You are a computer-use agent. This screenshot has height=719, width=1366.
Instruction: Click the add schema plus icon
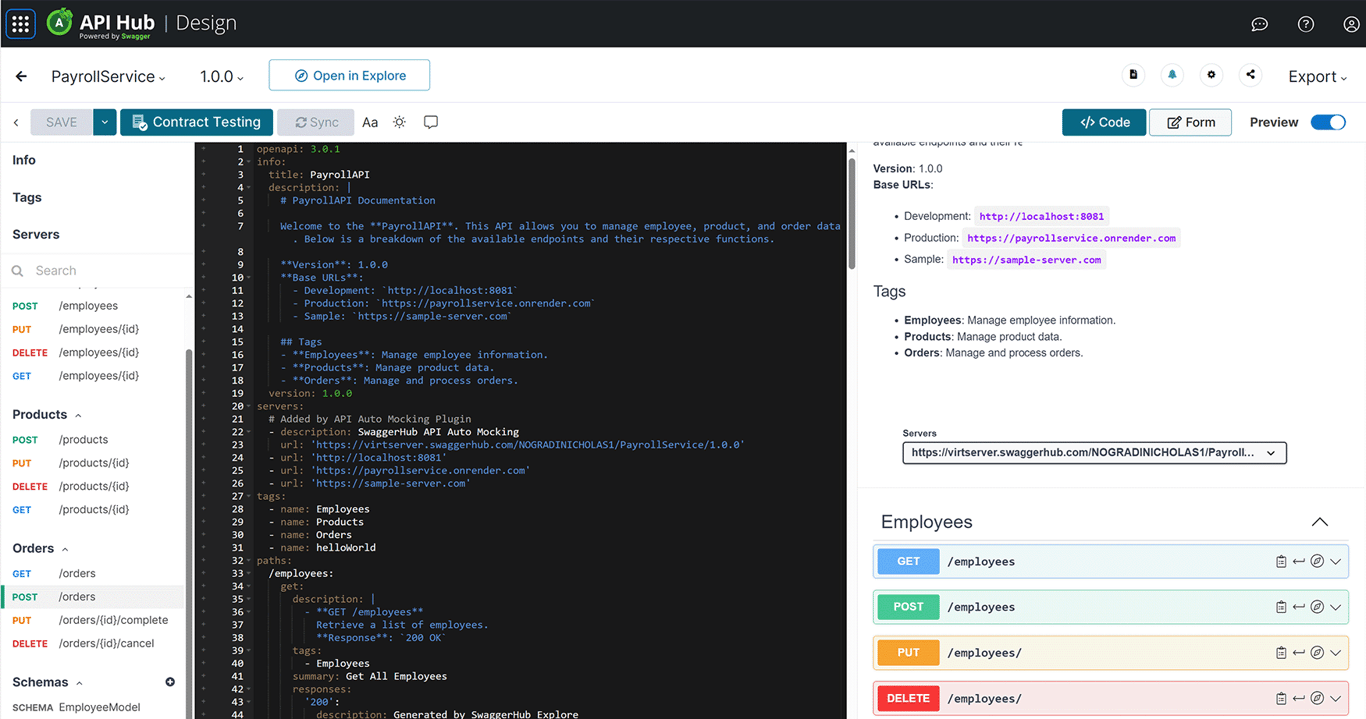[x=170, y=682]
